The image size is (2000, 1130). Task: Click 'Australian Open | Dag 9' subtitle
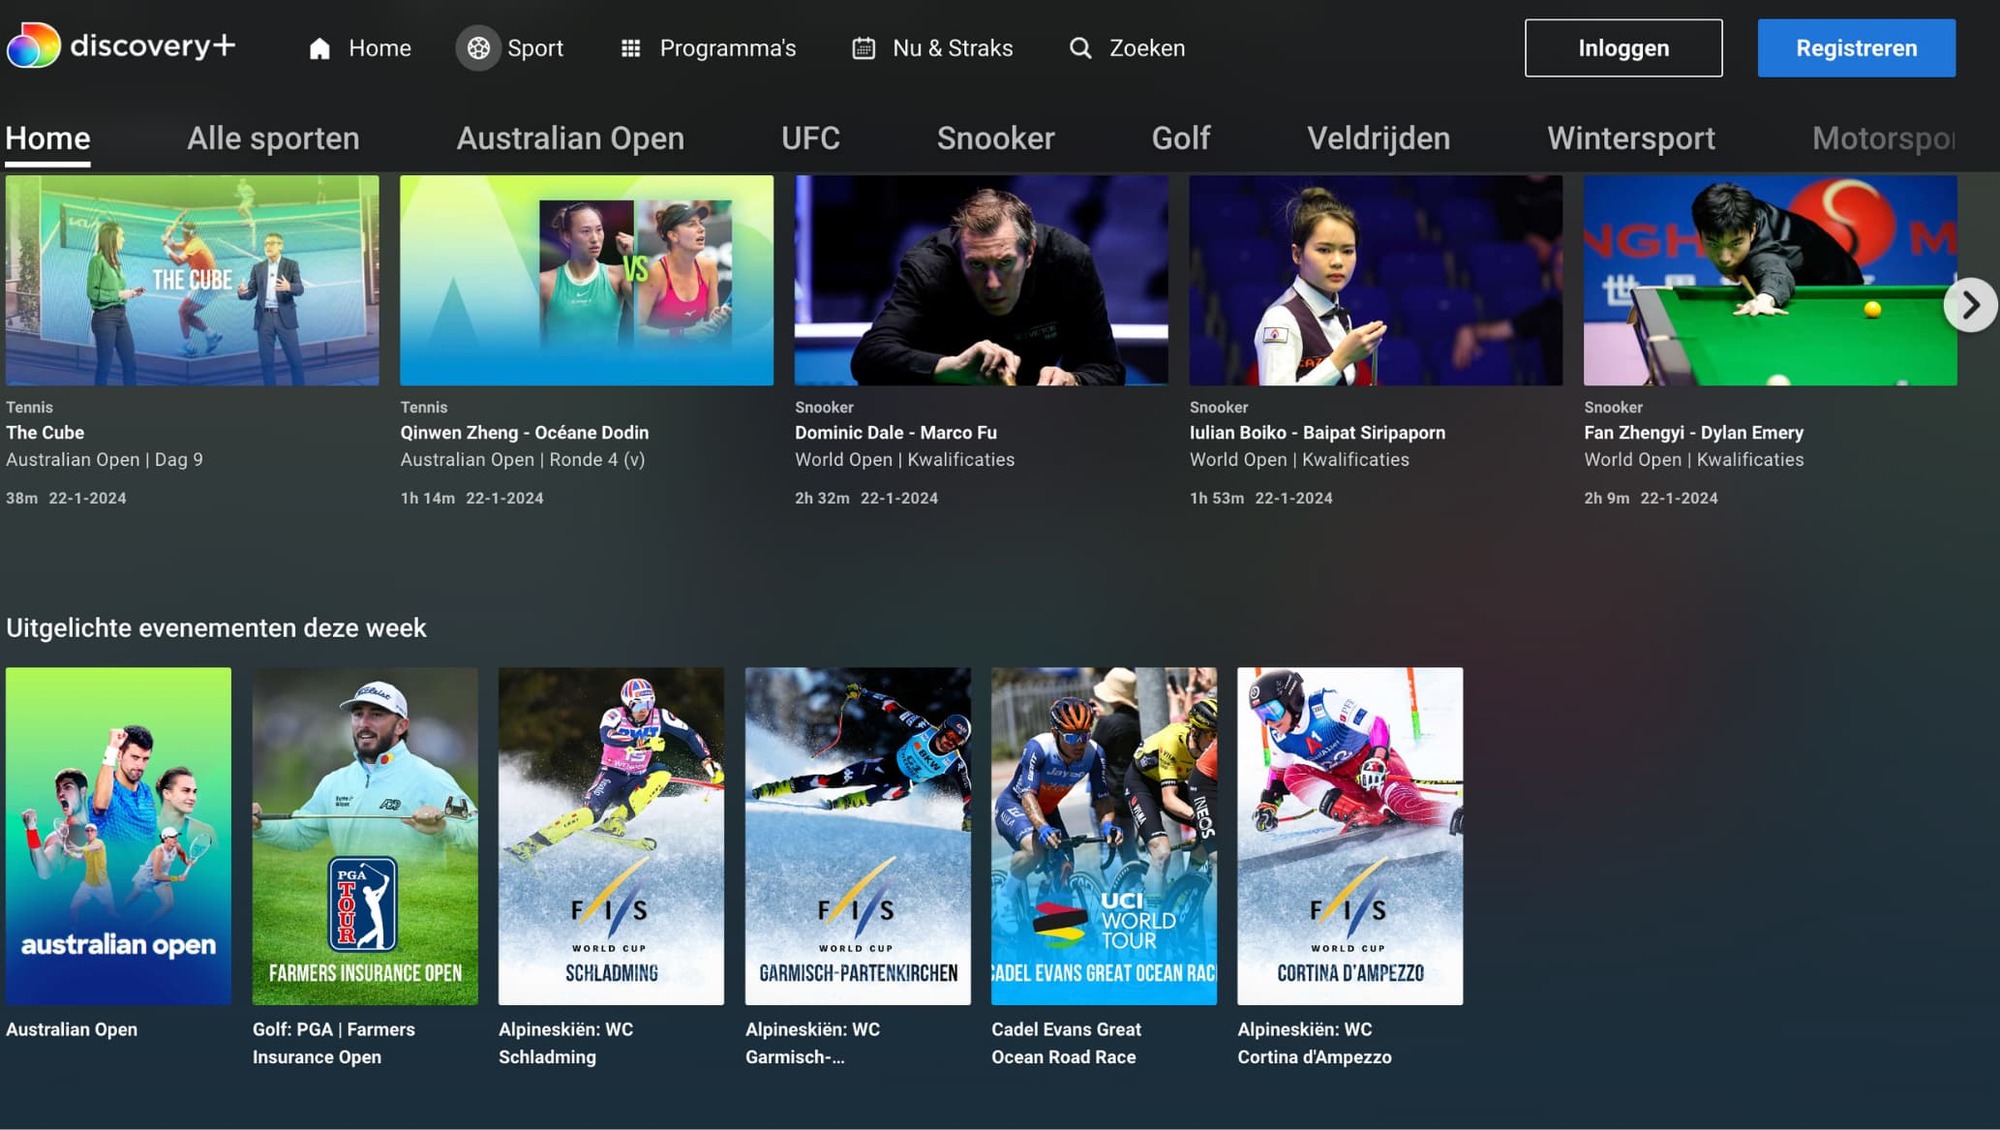[104, 460]
